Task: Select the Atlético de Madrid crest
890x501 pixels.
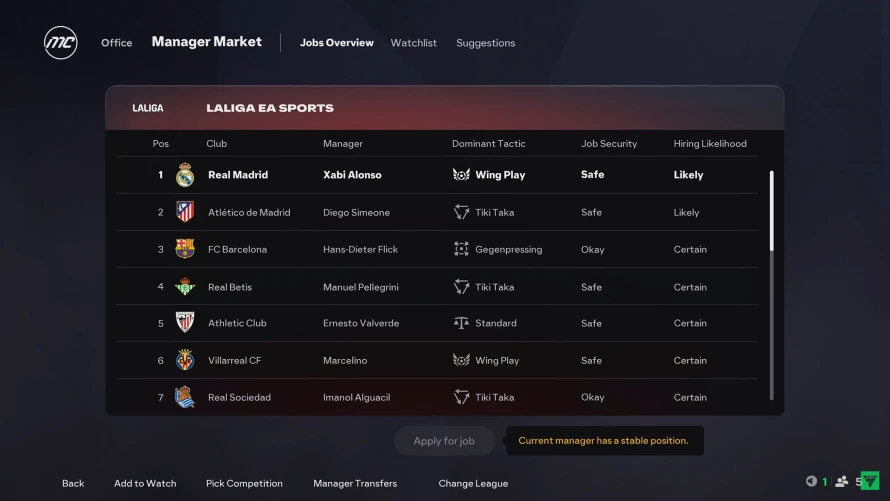Action: point(184,212)
